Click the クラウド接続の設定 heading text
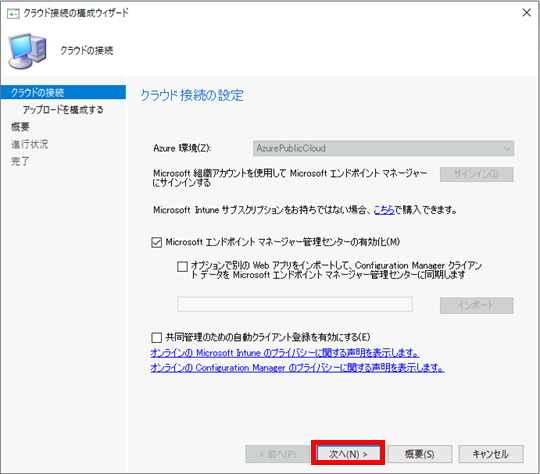The height and width of the screenshot is (474, 540). pyautogui.click(x=192, y=95)
